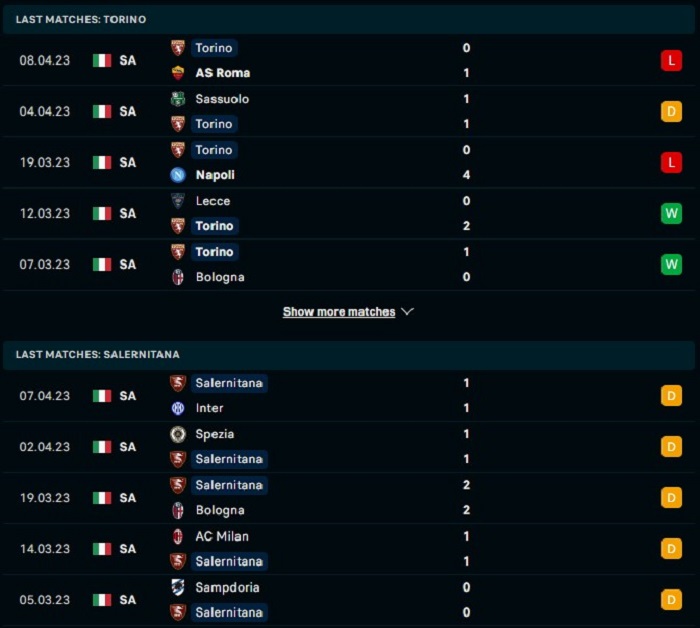Click the Spezia club crest
Image resolution: width=700 pixels, height=628 pixels.
click(x=178, y=434)
